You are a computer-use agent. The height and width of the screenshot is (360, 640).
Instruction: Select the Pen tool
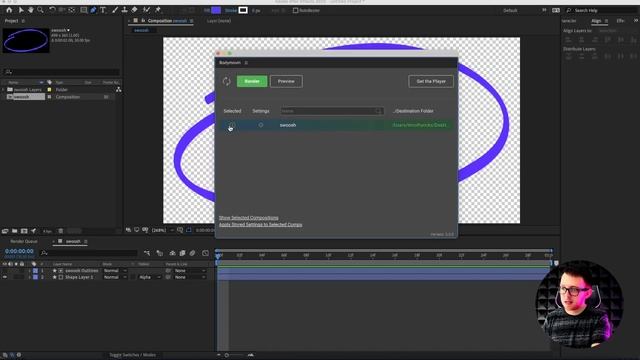pos(93,10)
